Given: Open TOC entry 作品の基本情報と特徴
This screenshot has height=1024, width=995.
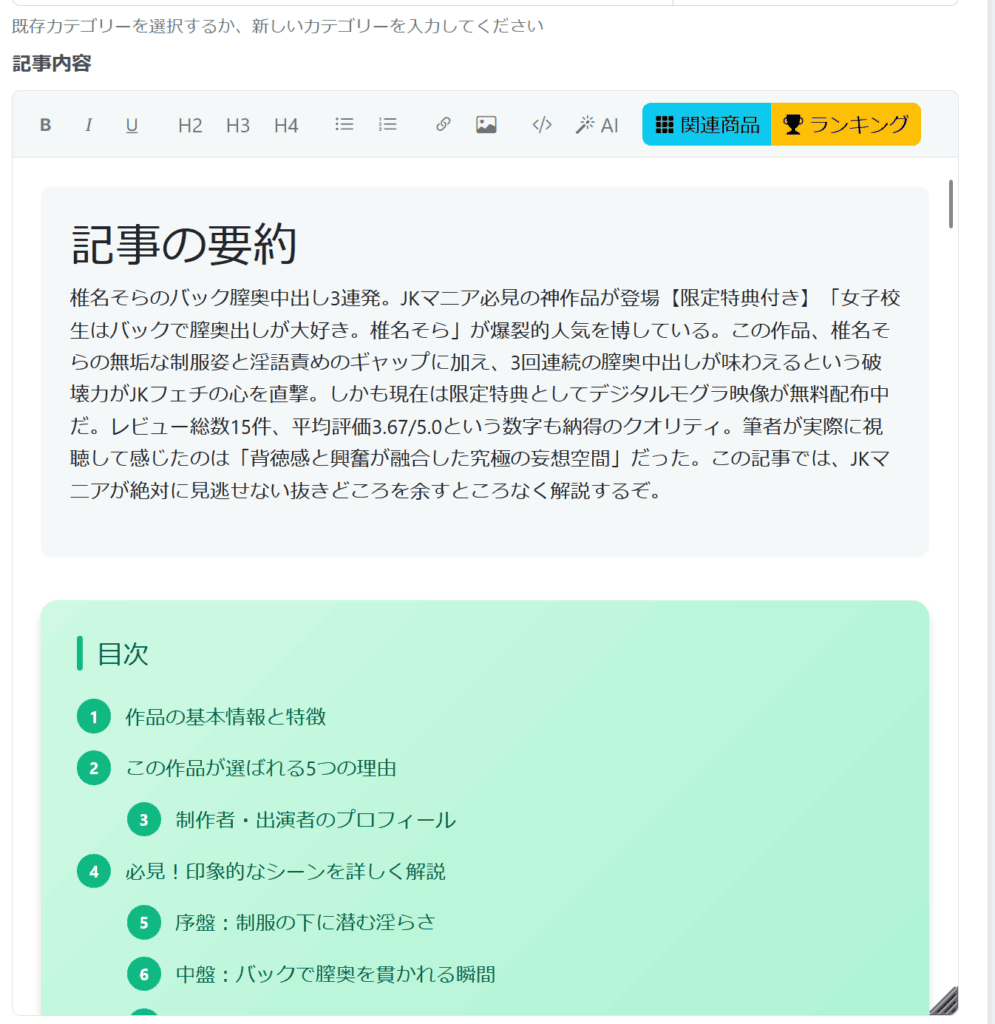Looking at the screenshot, I should [225, 716].
